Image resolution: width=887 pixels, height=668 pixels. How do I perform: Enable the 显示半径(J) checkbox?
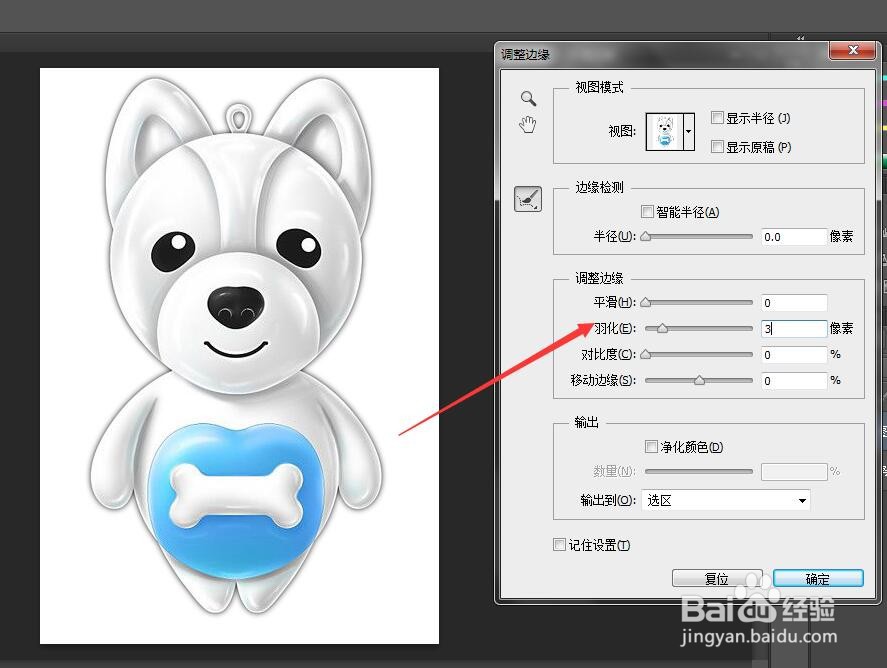[x=718, y=117]
